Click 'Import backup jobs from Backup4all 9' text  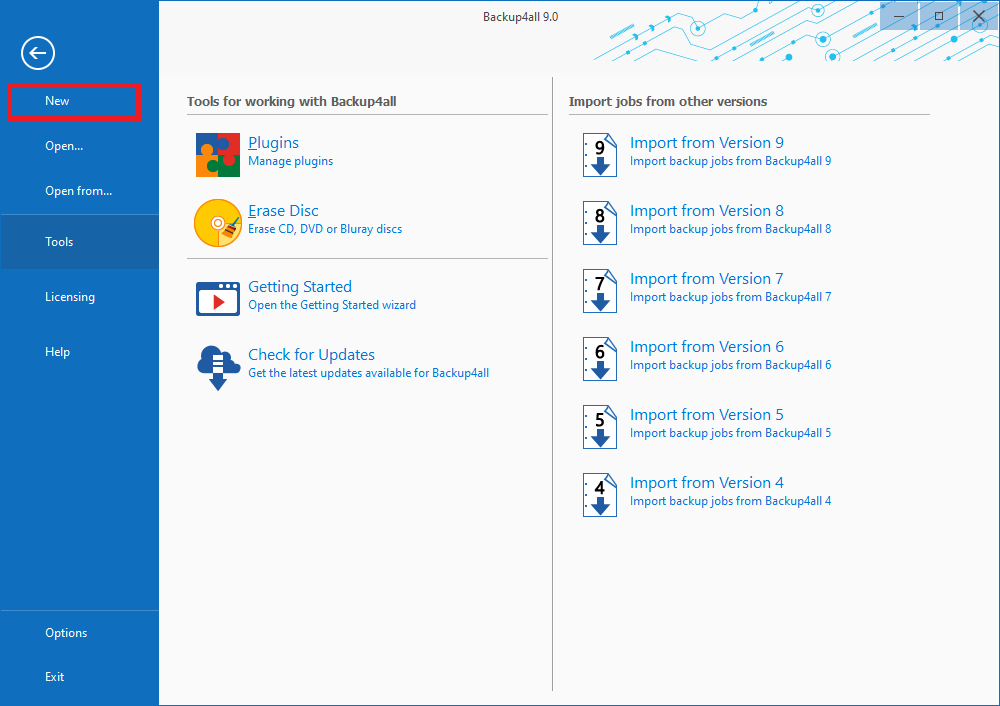[x=730, y=161]
